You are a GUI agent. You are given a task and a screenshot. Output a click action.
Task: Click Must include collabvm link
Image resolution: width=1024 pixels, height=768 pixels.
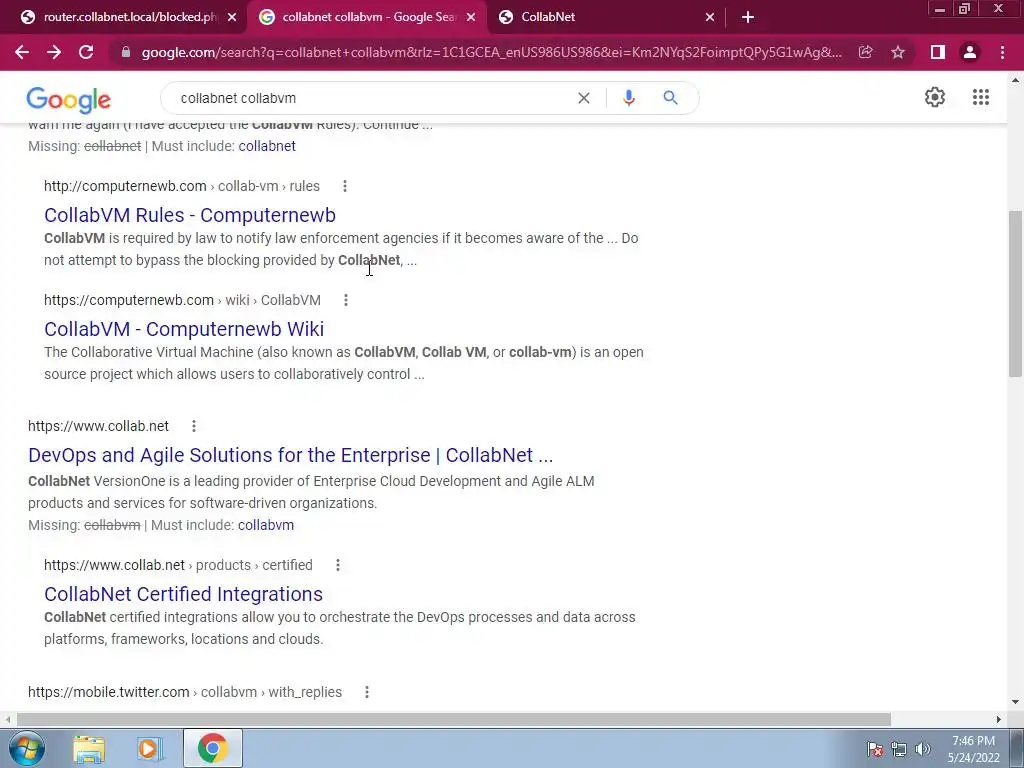point(266,525)
